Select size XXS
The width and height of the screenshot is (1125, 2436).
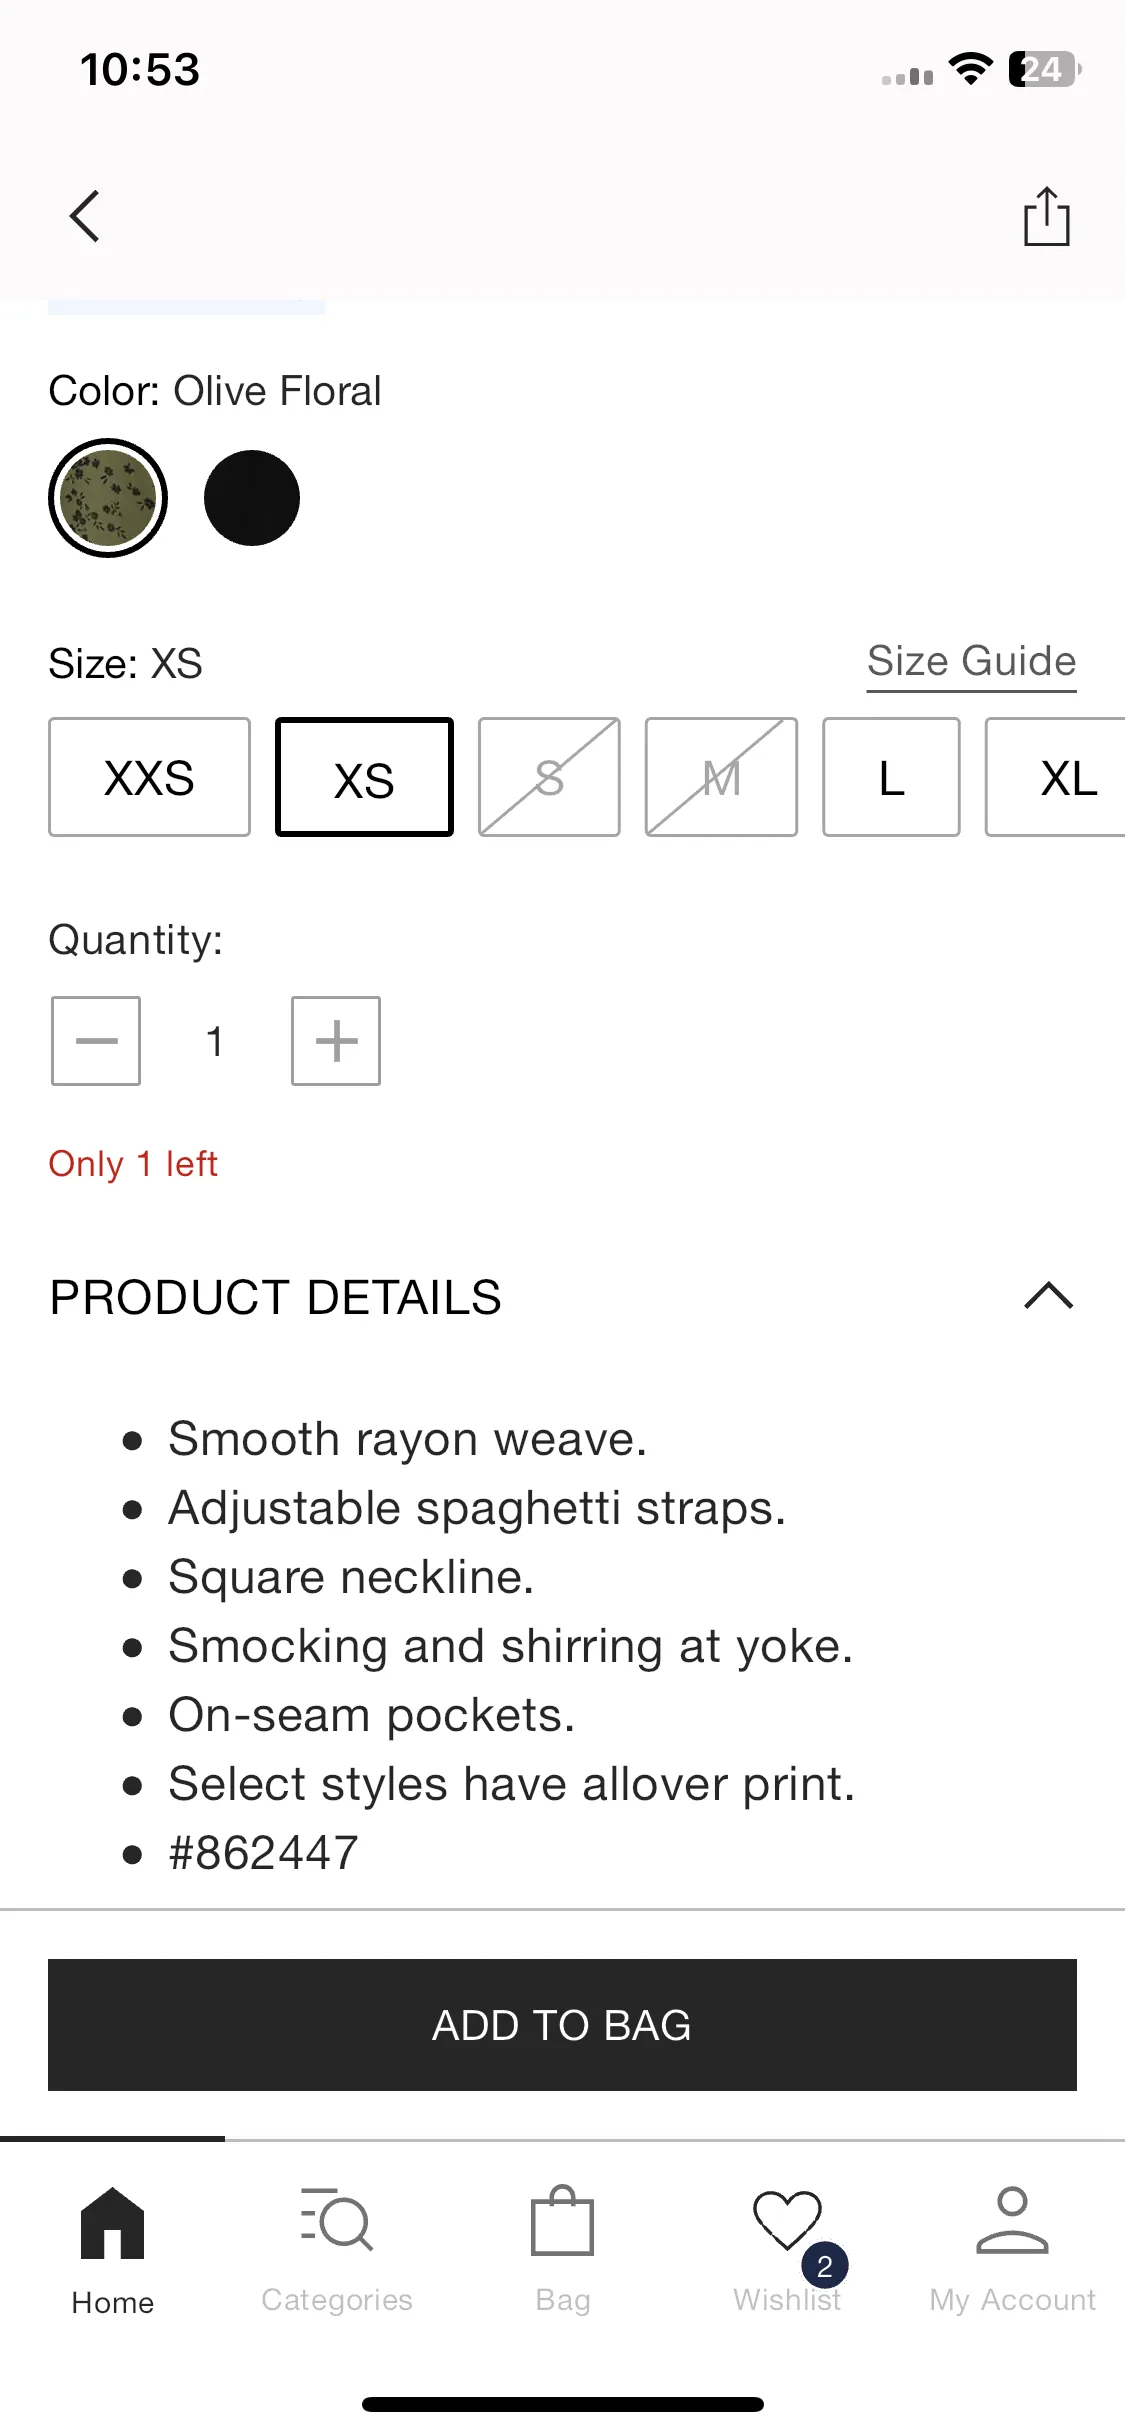pyautogui.click(x=149, y=777)
